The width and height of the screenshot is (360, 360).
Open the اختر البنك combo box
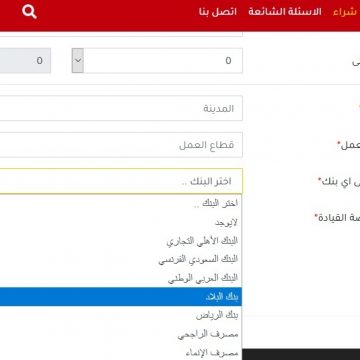[121, 181]
